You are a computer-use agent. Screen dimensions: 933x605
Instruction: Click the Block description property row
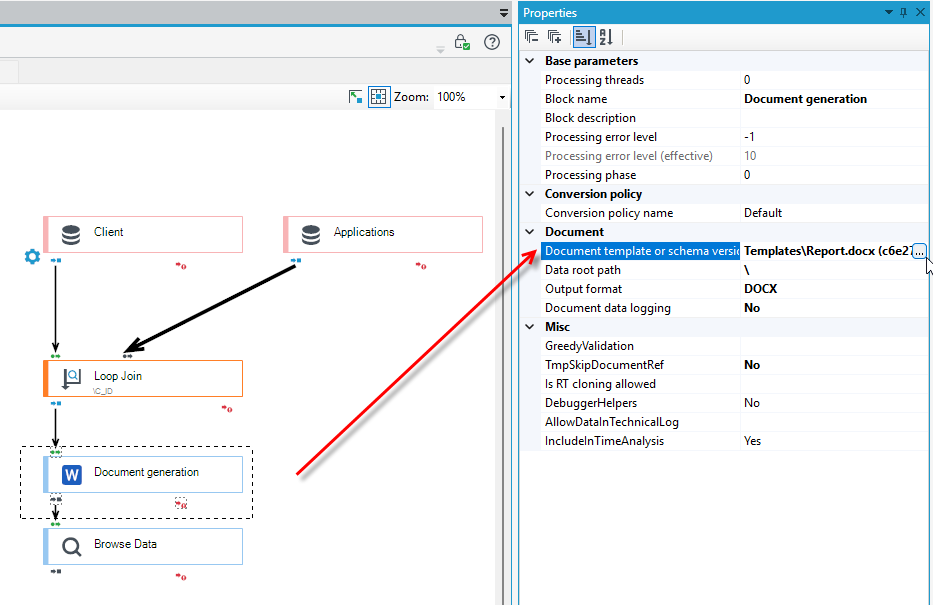734,118
